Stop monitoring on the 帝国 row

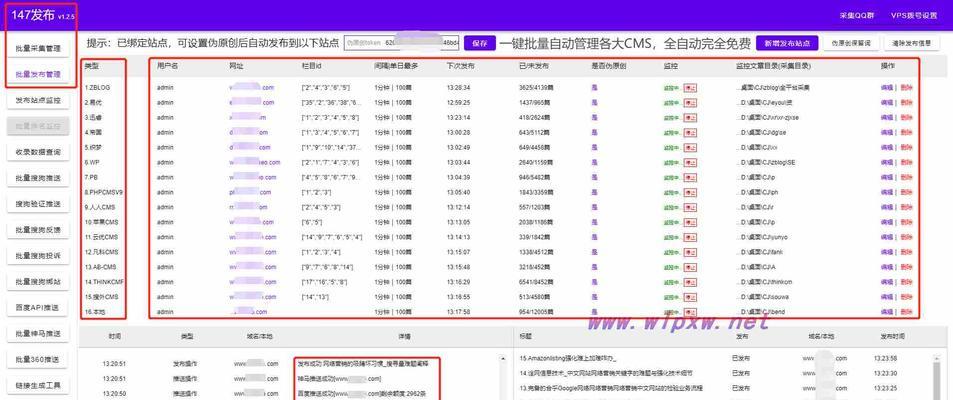click(690, 133)
